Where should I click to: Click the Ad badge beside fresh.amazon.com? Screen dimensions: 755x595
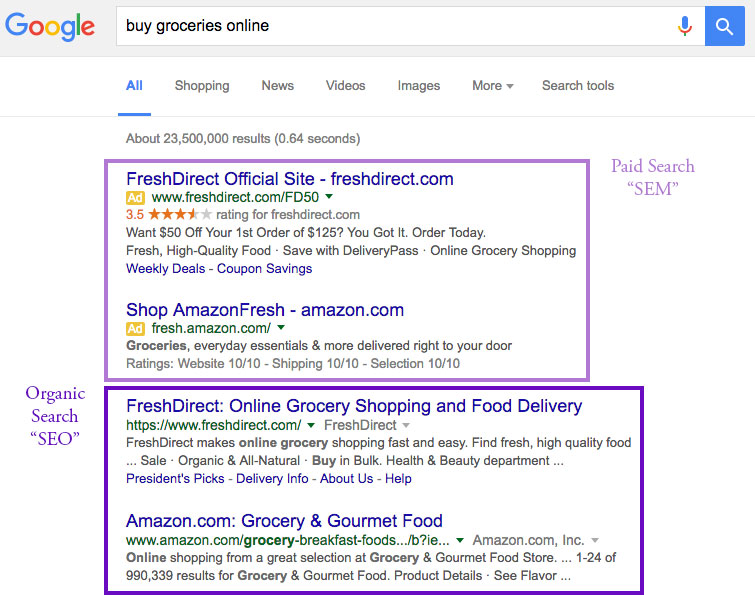pyautogui.click(x=135, y=328)
